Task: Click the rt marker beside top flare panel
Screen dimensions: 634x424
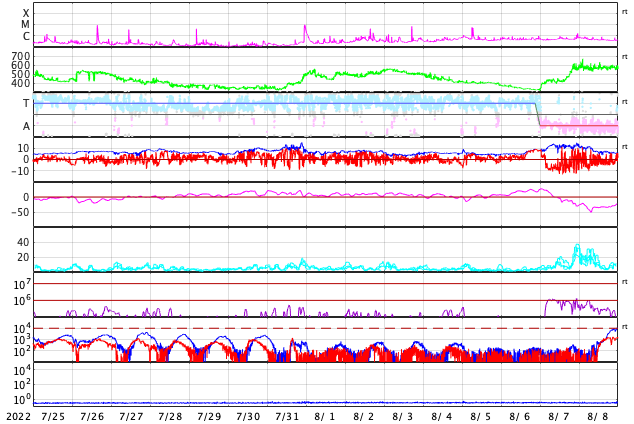Action: [x=624, y=11]
